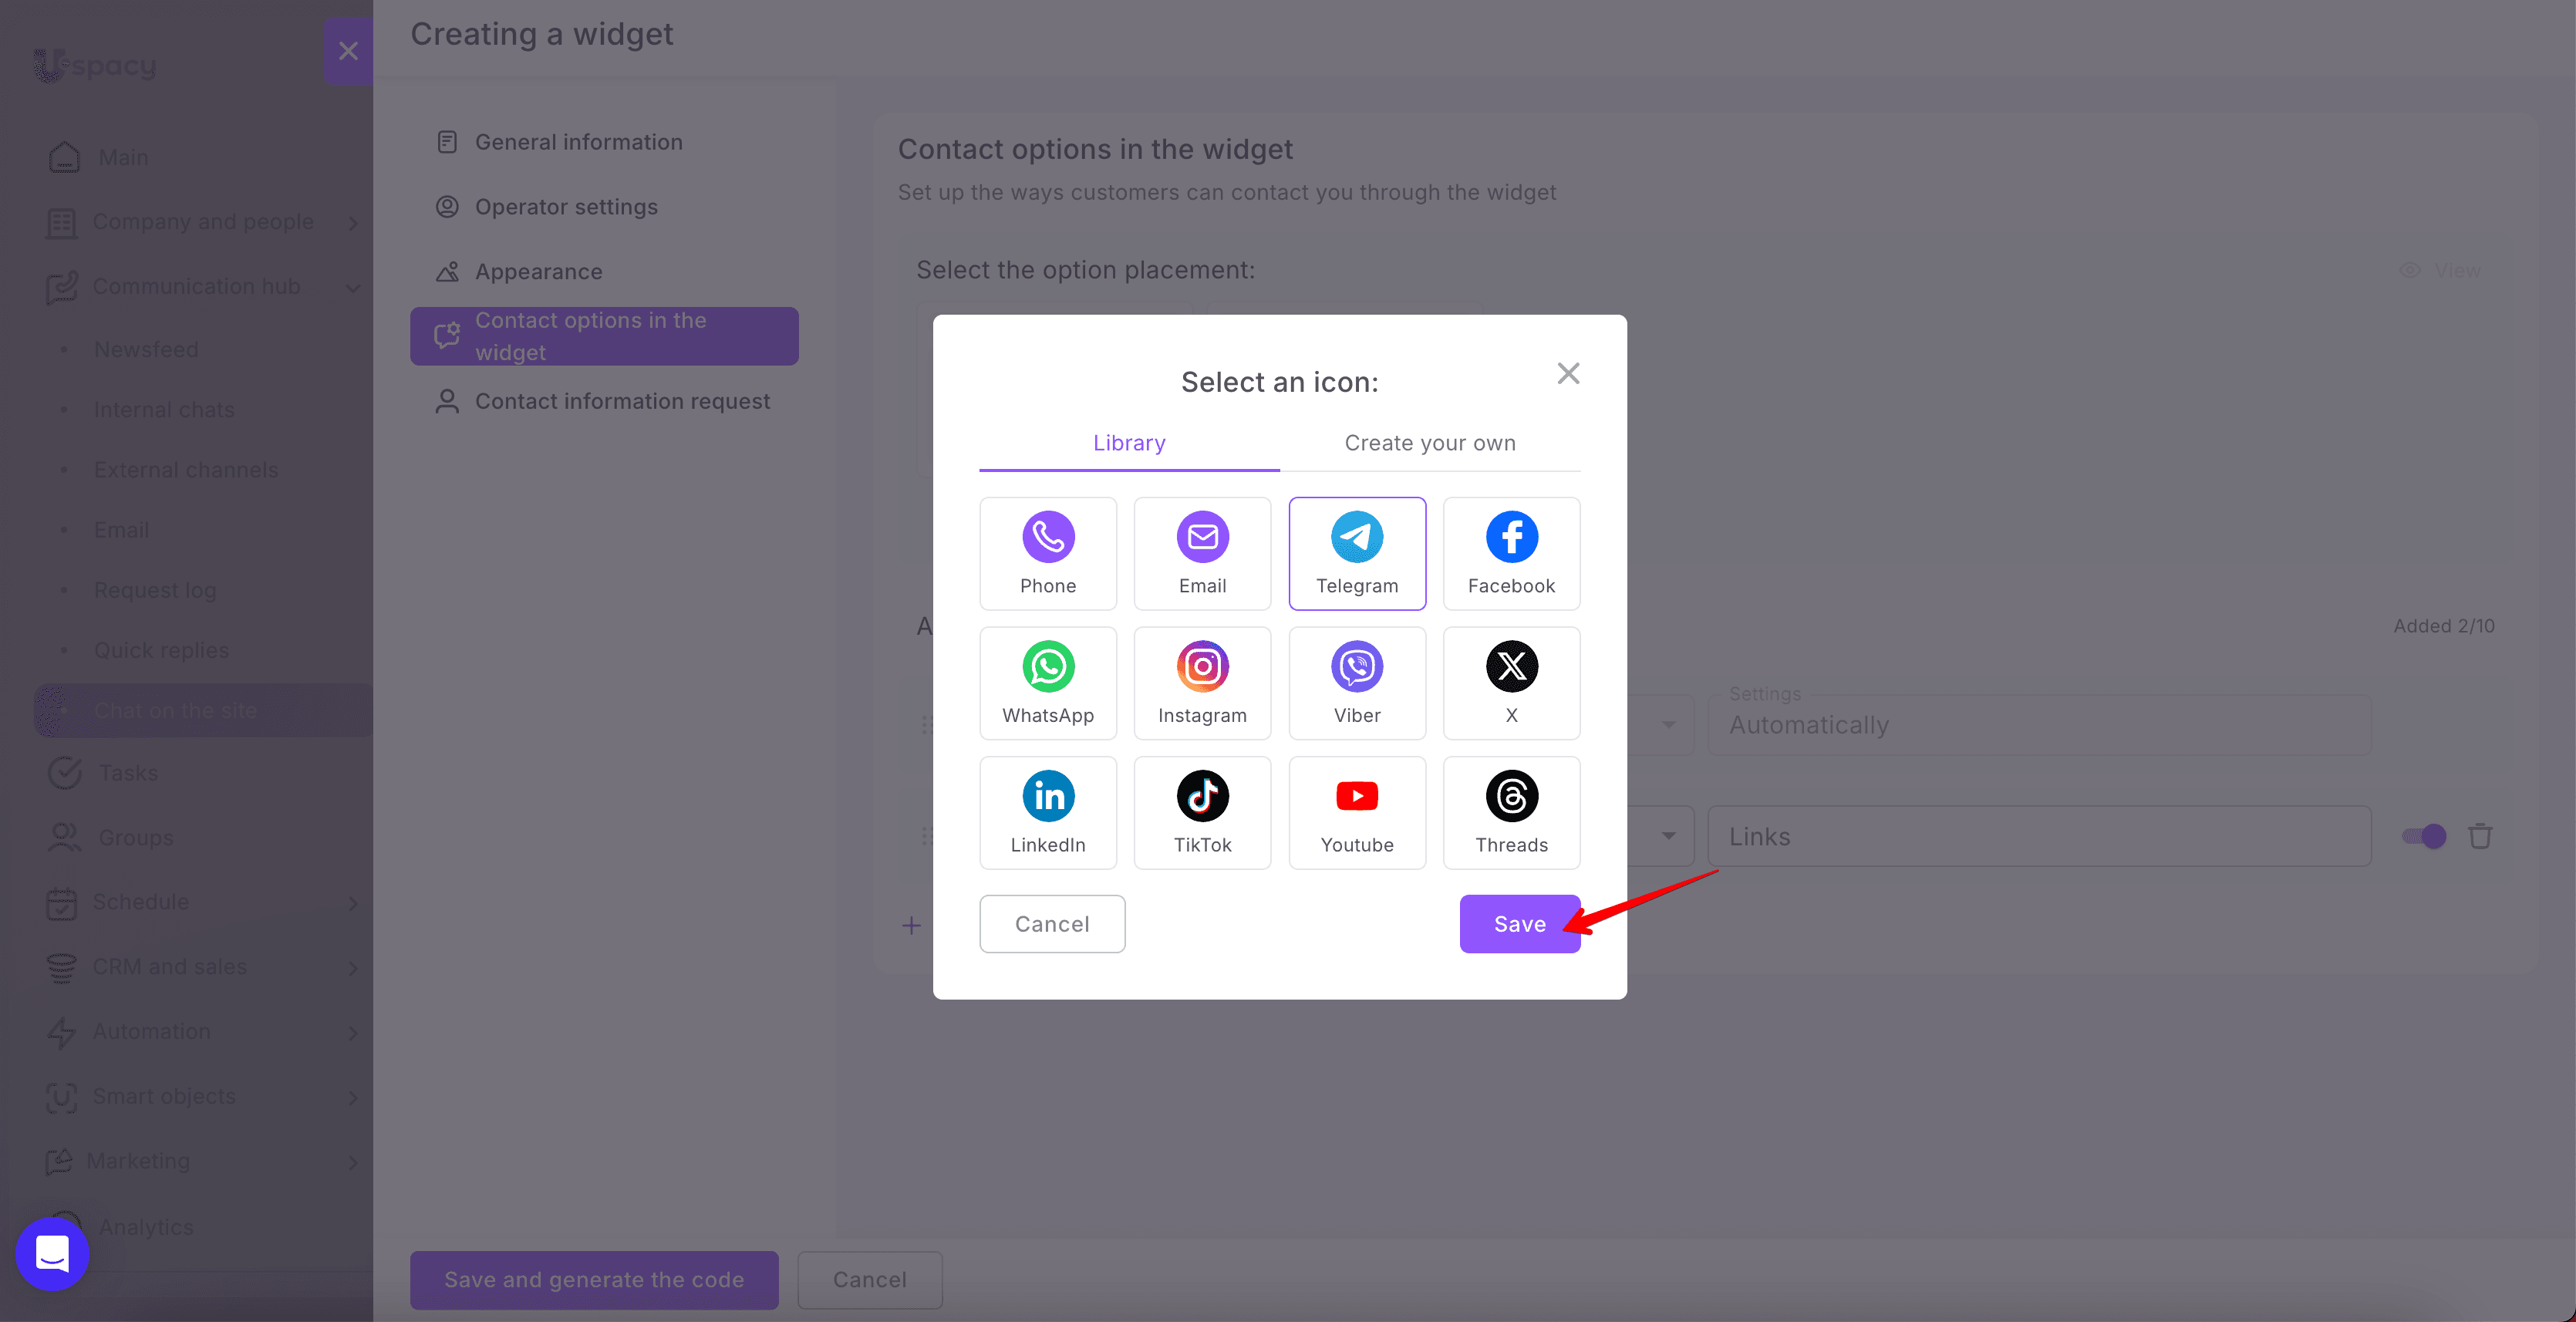Cancel widget creation at the bottom
This screenshot has height=1322, width=2576.
(x=870, y=1280)
